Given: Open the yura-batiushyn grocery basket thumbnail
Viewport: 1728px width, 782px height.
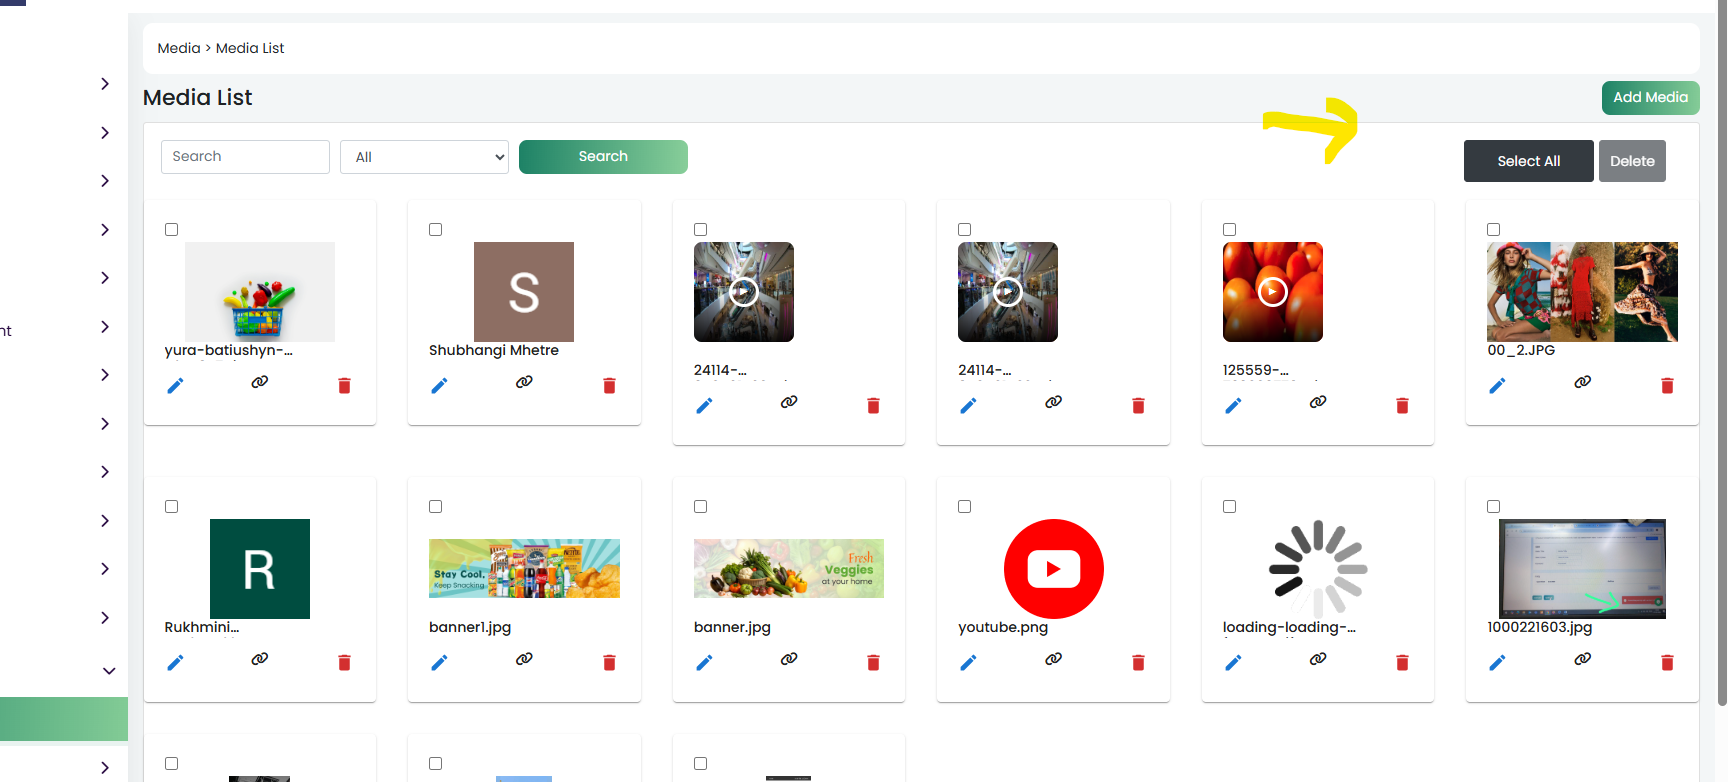Looking at the screenshot, I should pyautogui.click(x=260, y=292).
